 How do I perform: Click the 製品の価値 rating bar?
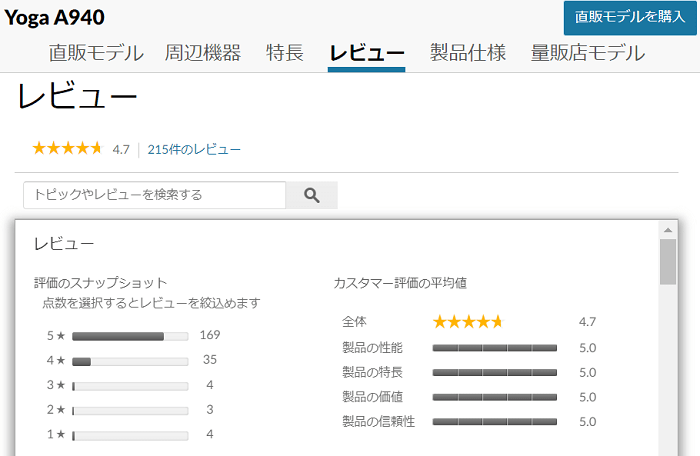[495, 397]
